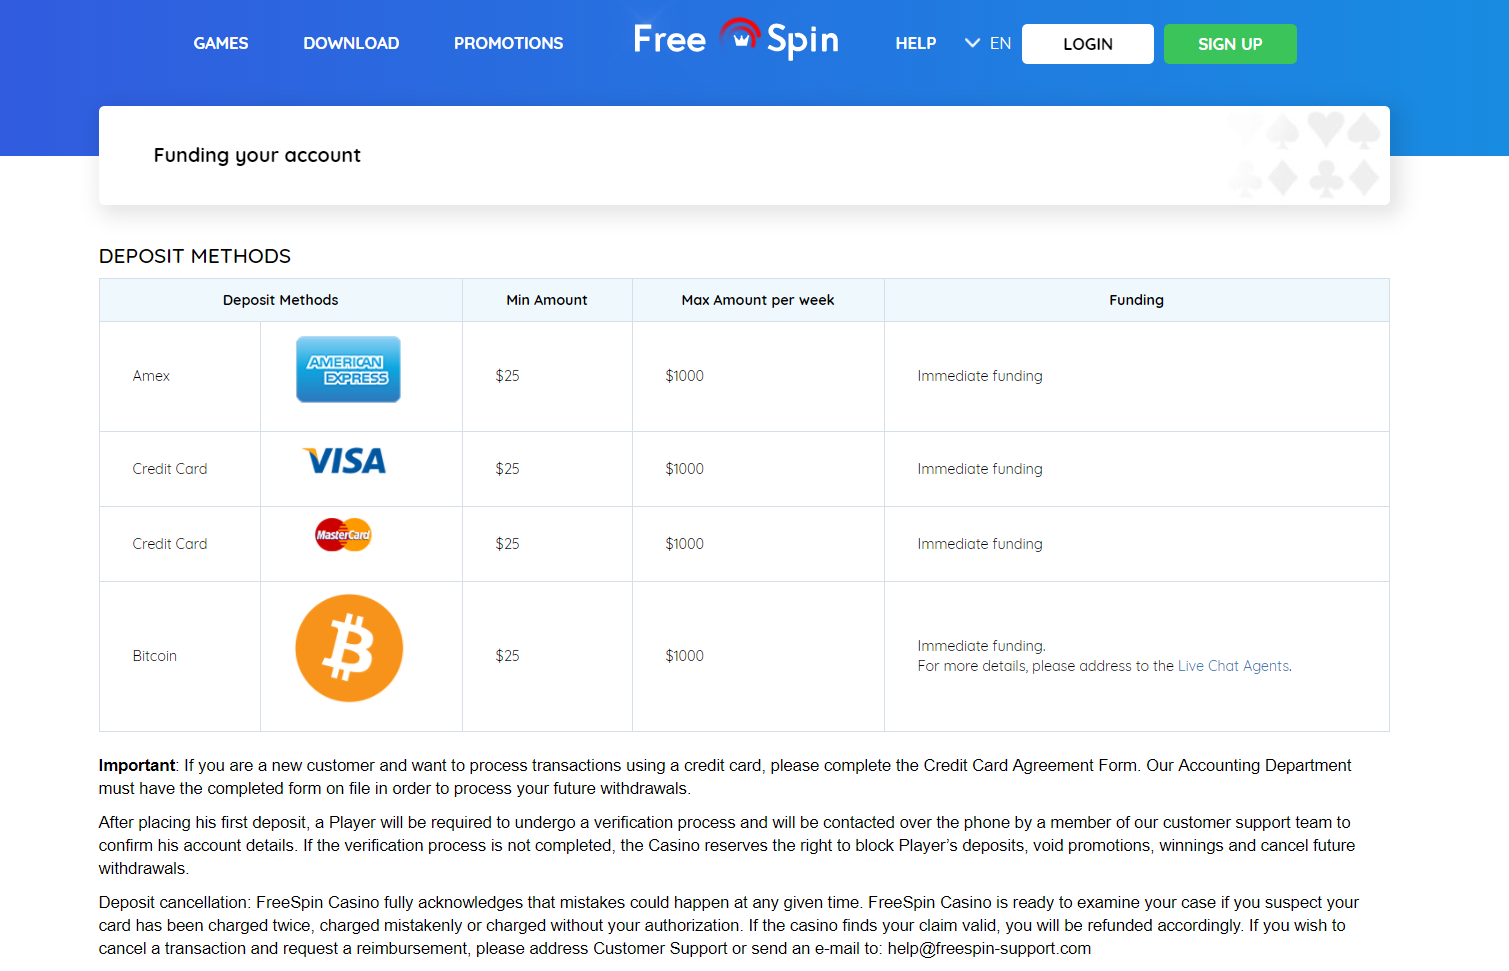Select the Bitcoin row label
This screenshot has height=971, width=1509.
pyautogui.click(x=155, y=656)
